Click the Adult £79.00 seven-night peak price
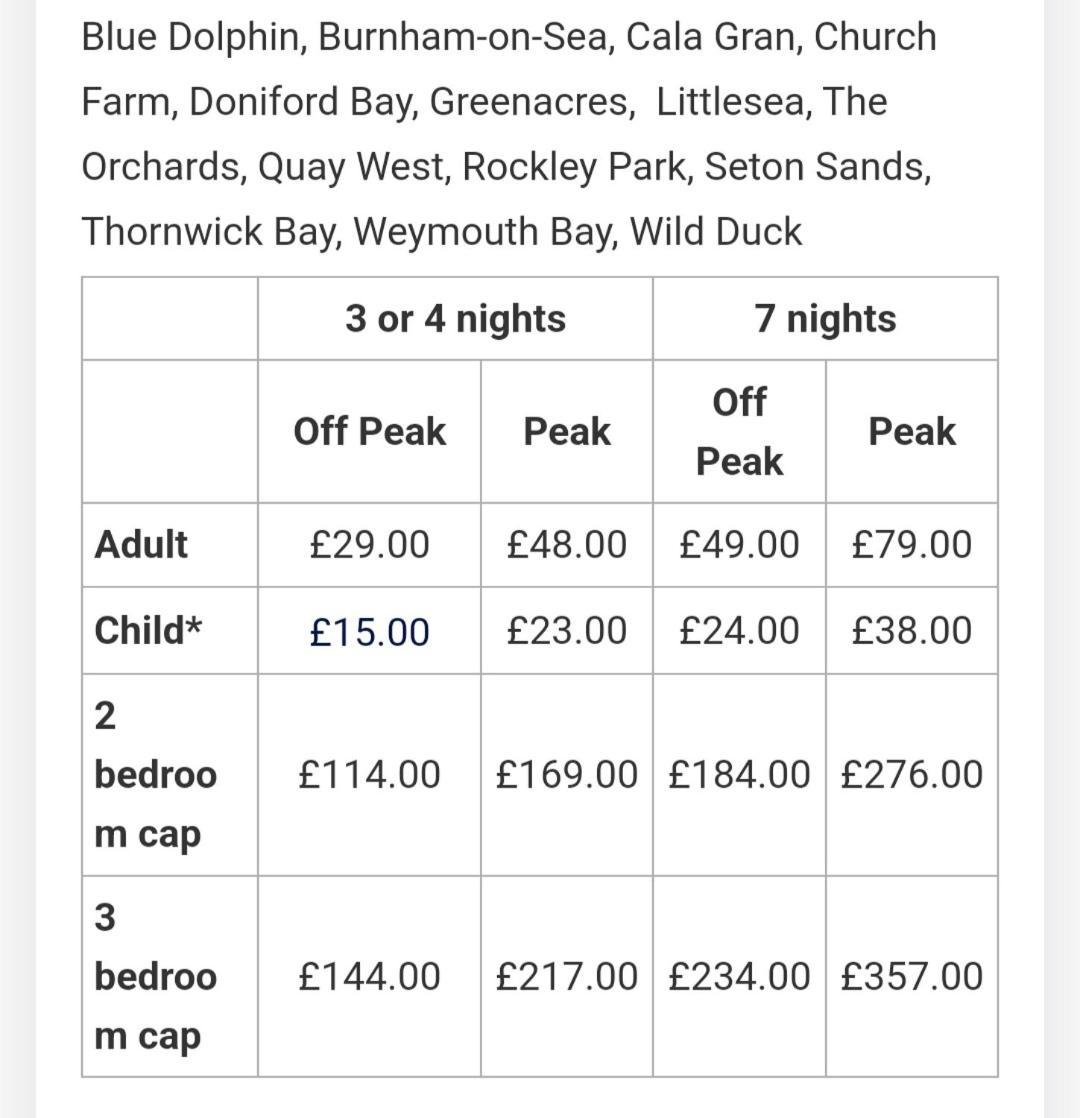 (912, 545)
